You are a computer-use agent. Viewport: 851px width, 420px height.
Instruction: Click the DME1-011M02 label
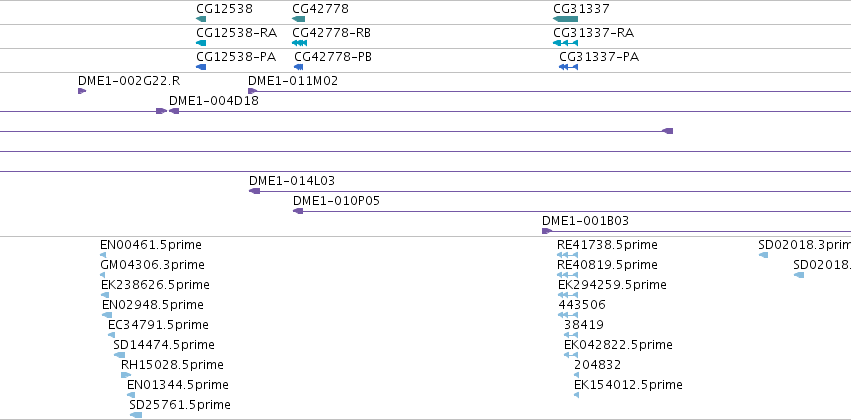293,81
